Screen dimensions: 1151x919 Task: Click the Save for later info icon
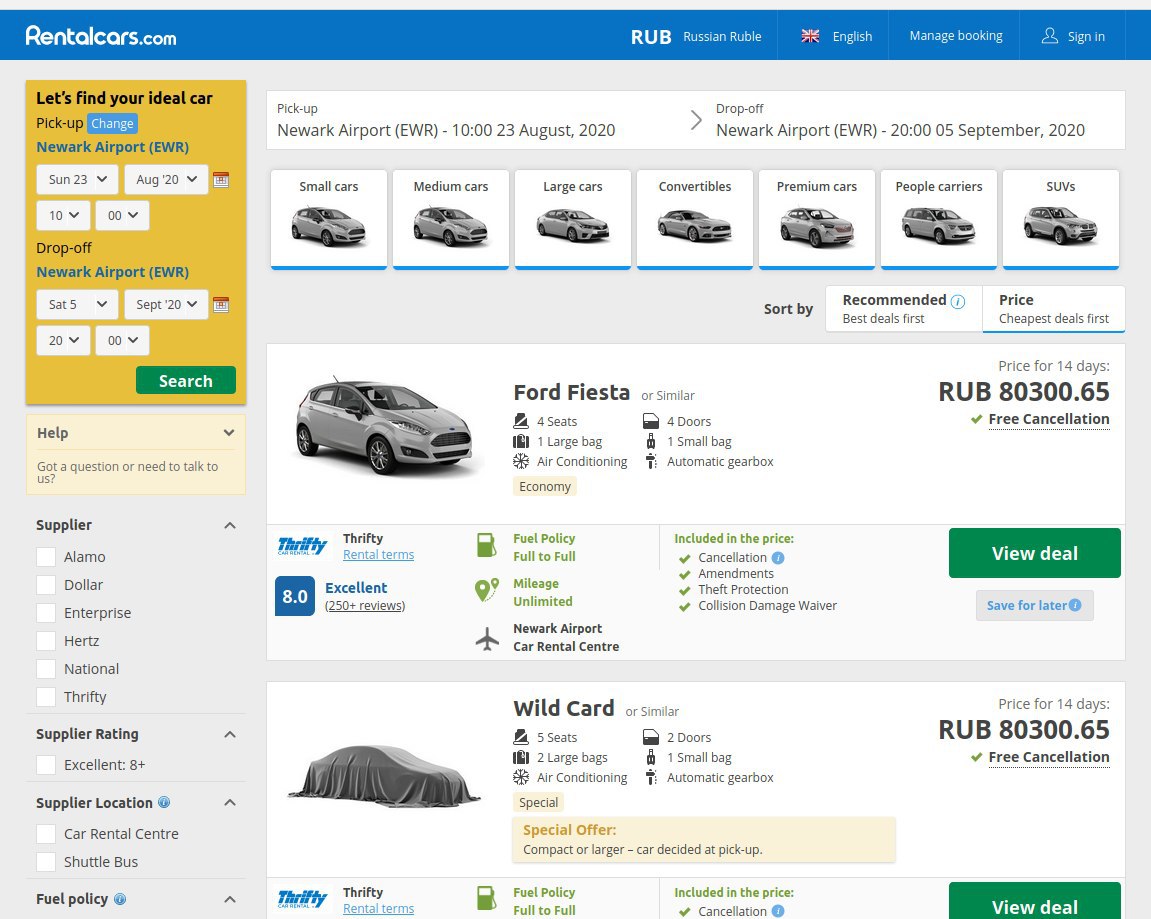click(x=1075, y=605)
